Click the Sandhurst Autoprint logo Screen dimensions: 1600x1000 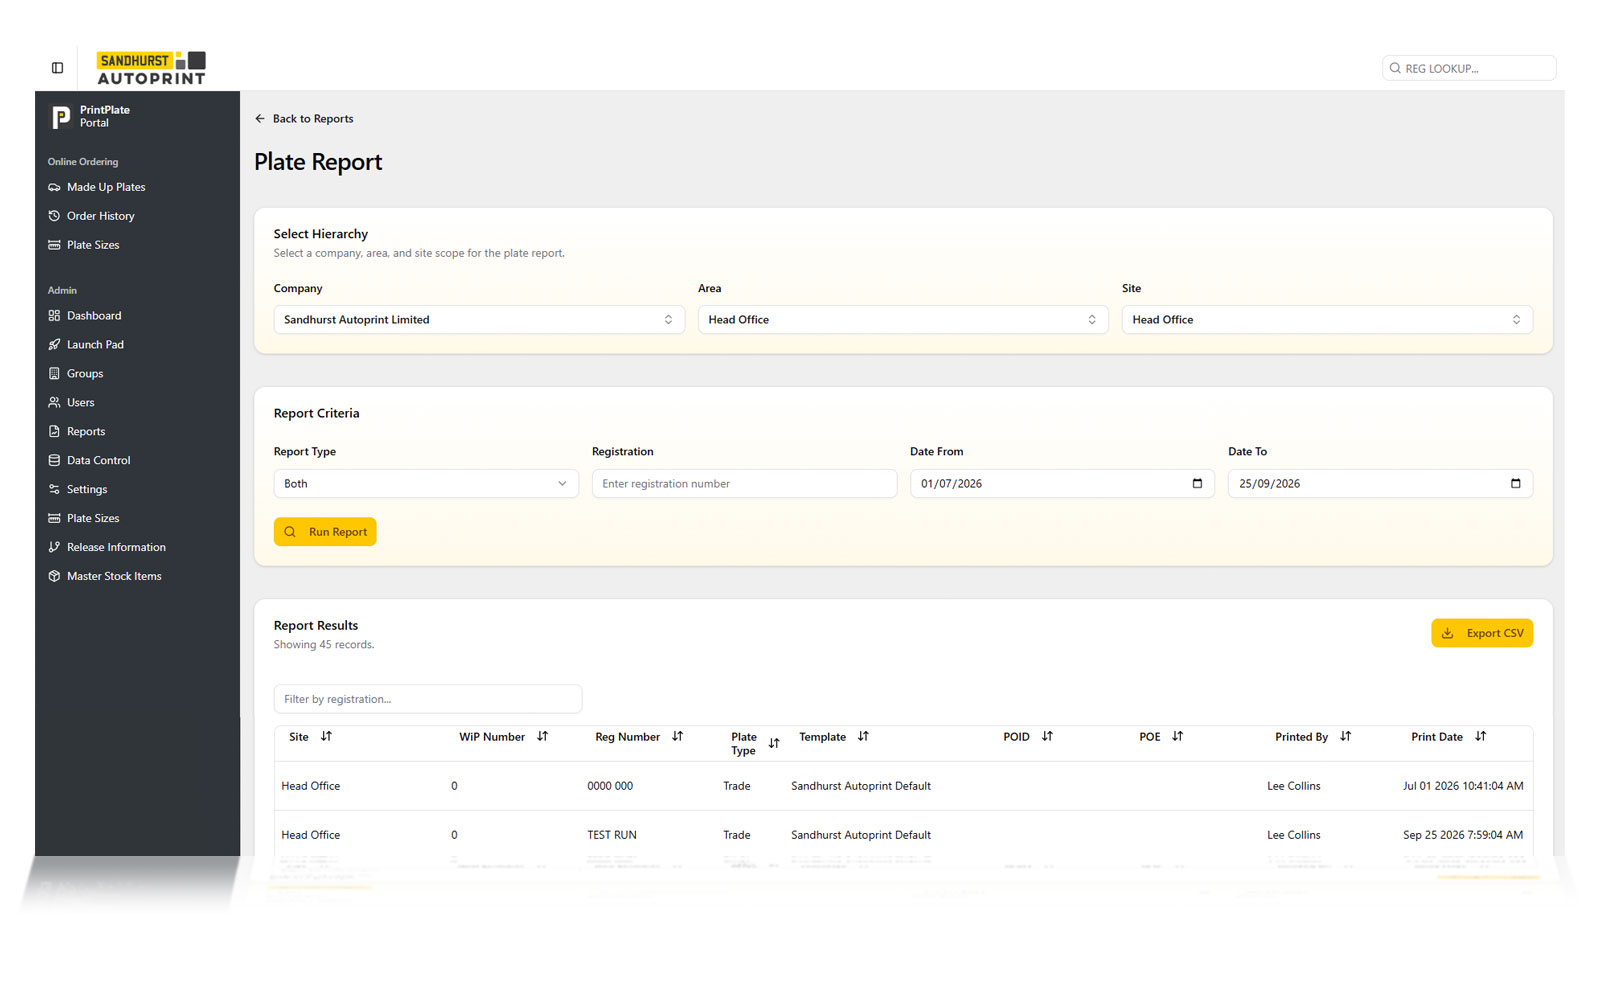151,68
